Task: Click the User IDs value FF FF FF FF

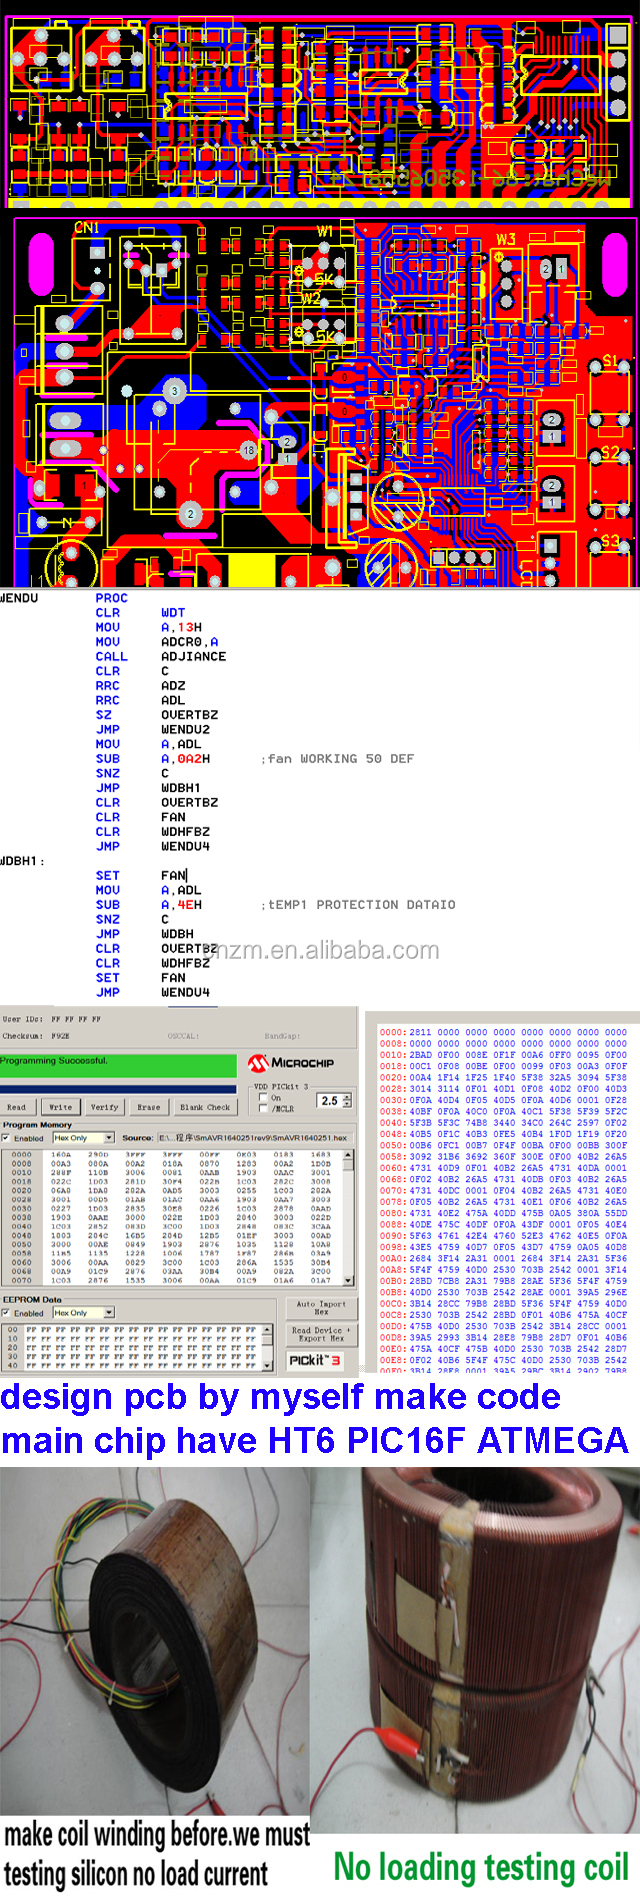Action: tap(76, 1019)
